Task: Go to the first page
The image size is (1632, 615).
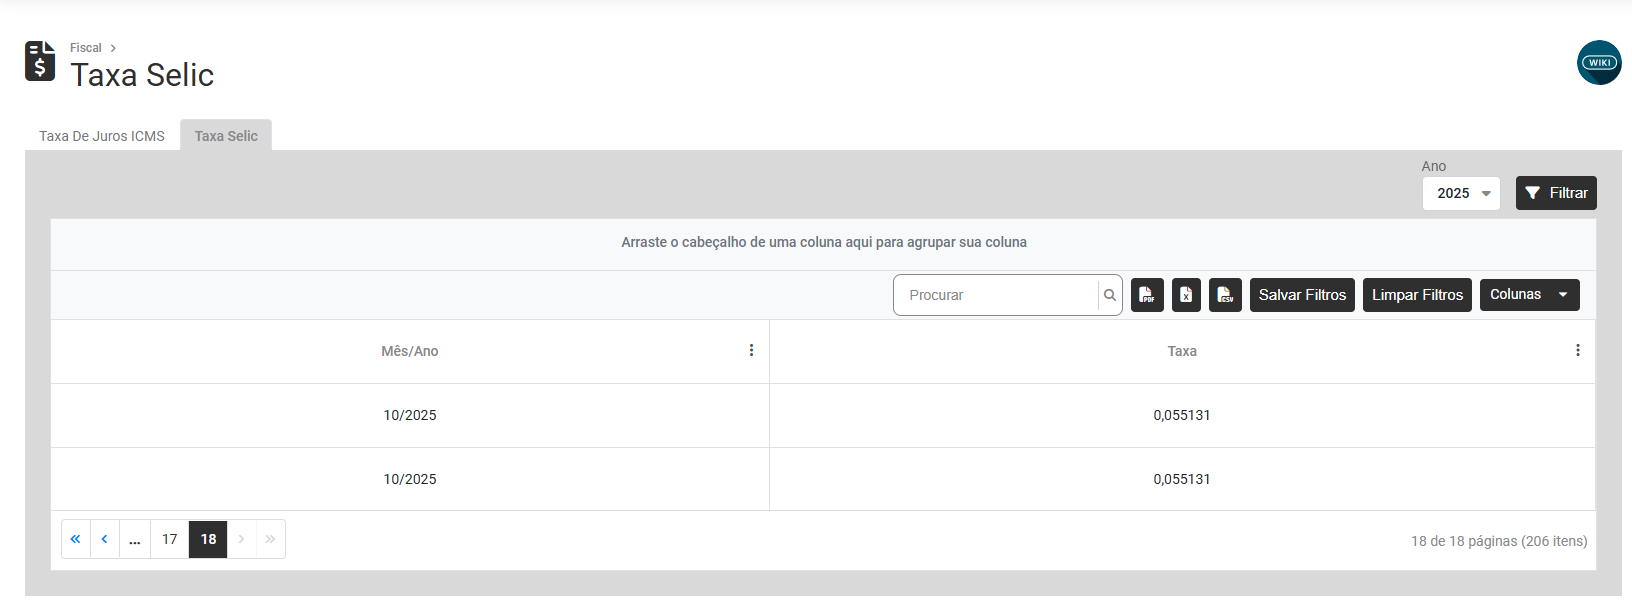Action: (x=76, y=539)
